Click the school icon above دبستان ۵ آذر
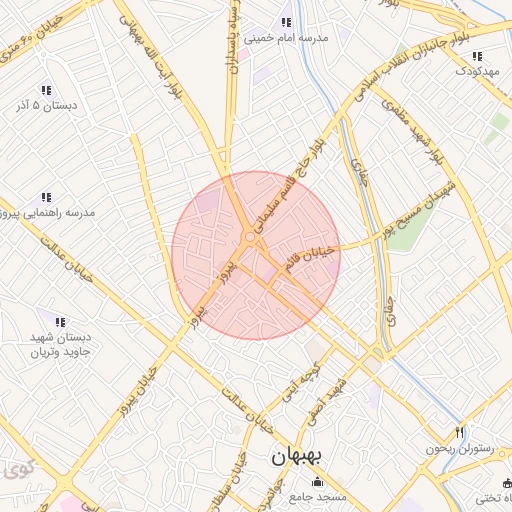Screen dimensions: 512x512 tap(46, 90)
